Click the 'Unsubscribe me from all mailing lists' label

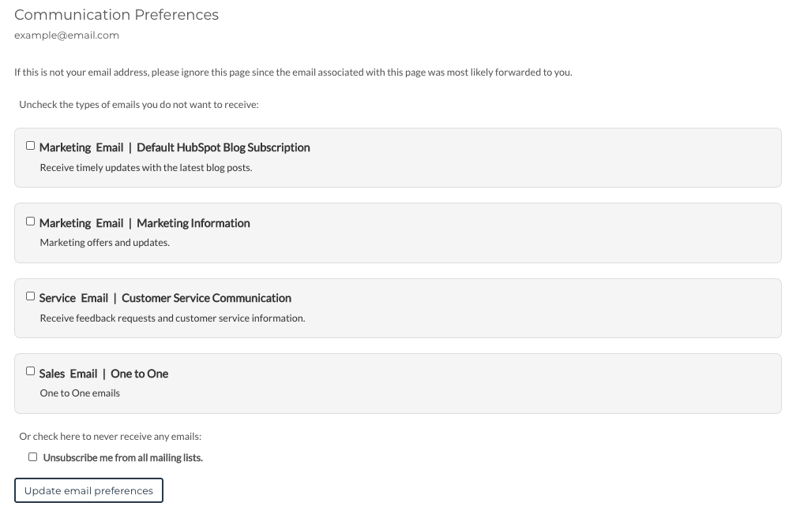click(x=123, y=458)
